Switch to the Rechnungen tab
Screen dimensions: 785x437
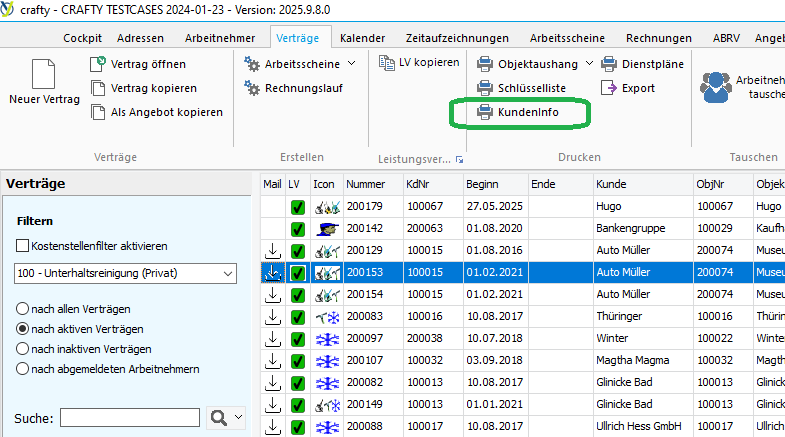pyautogui.click(x=652, y=38)
